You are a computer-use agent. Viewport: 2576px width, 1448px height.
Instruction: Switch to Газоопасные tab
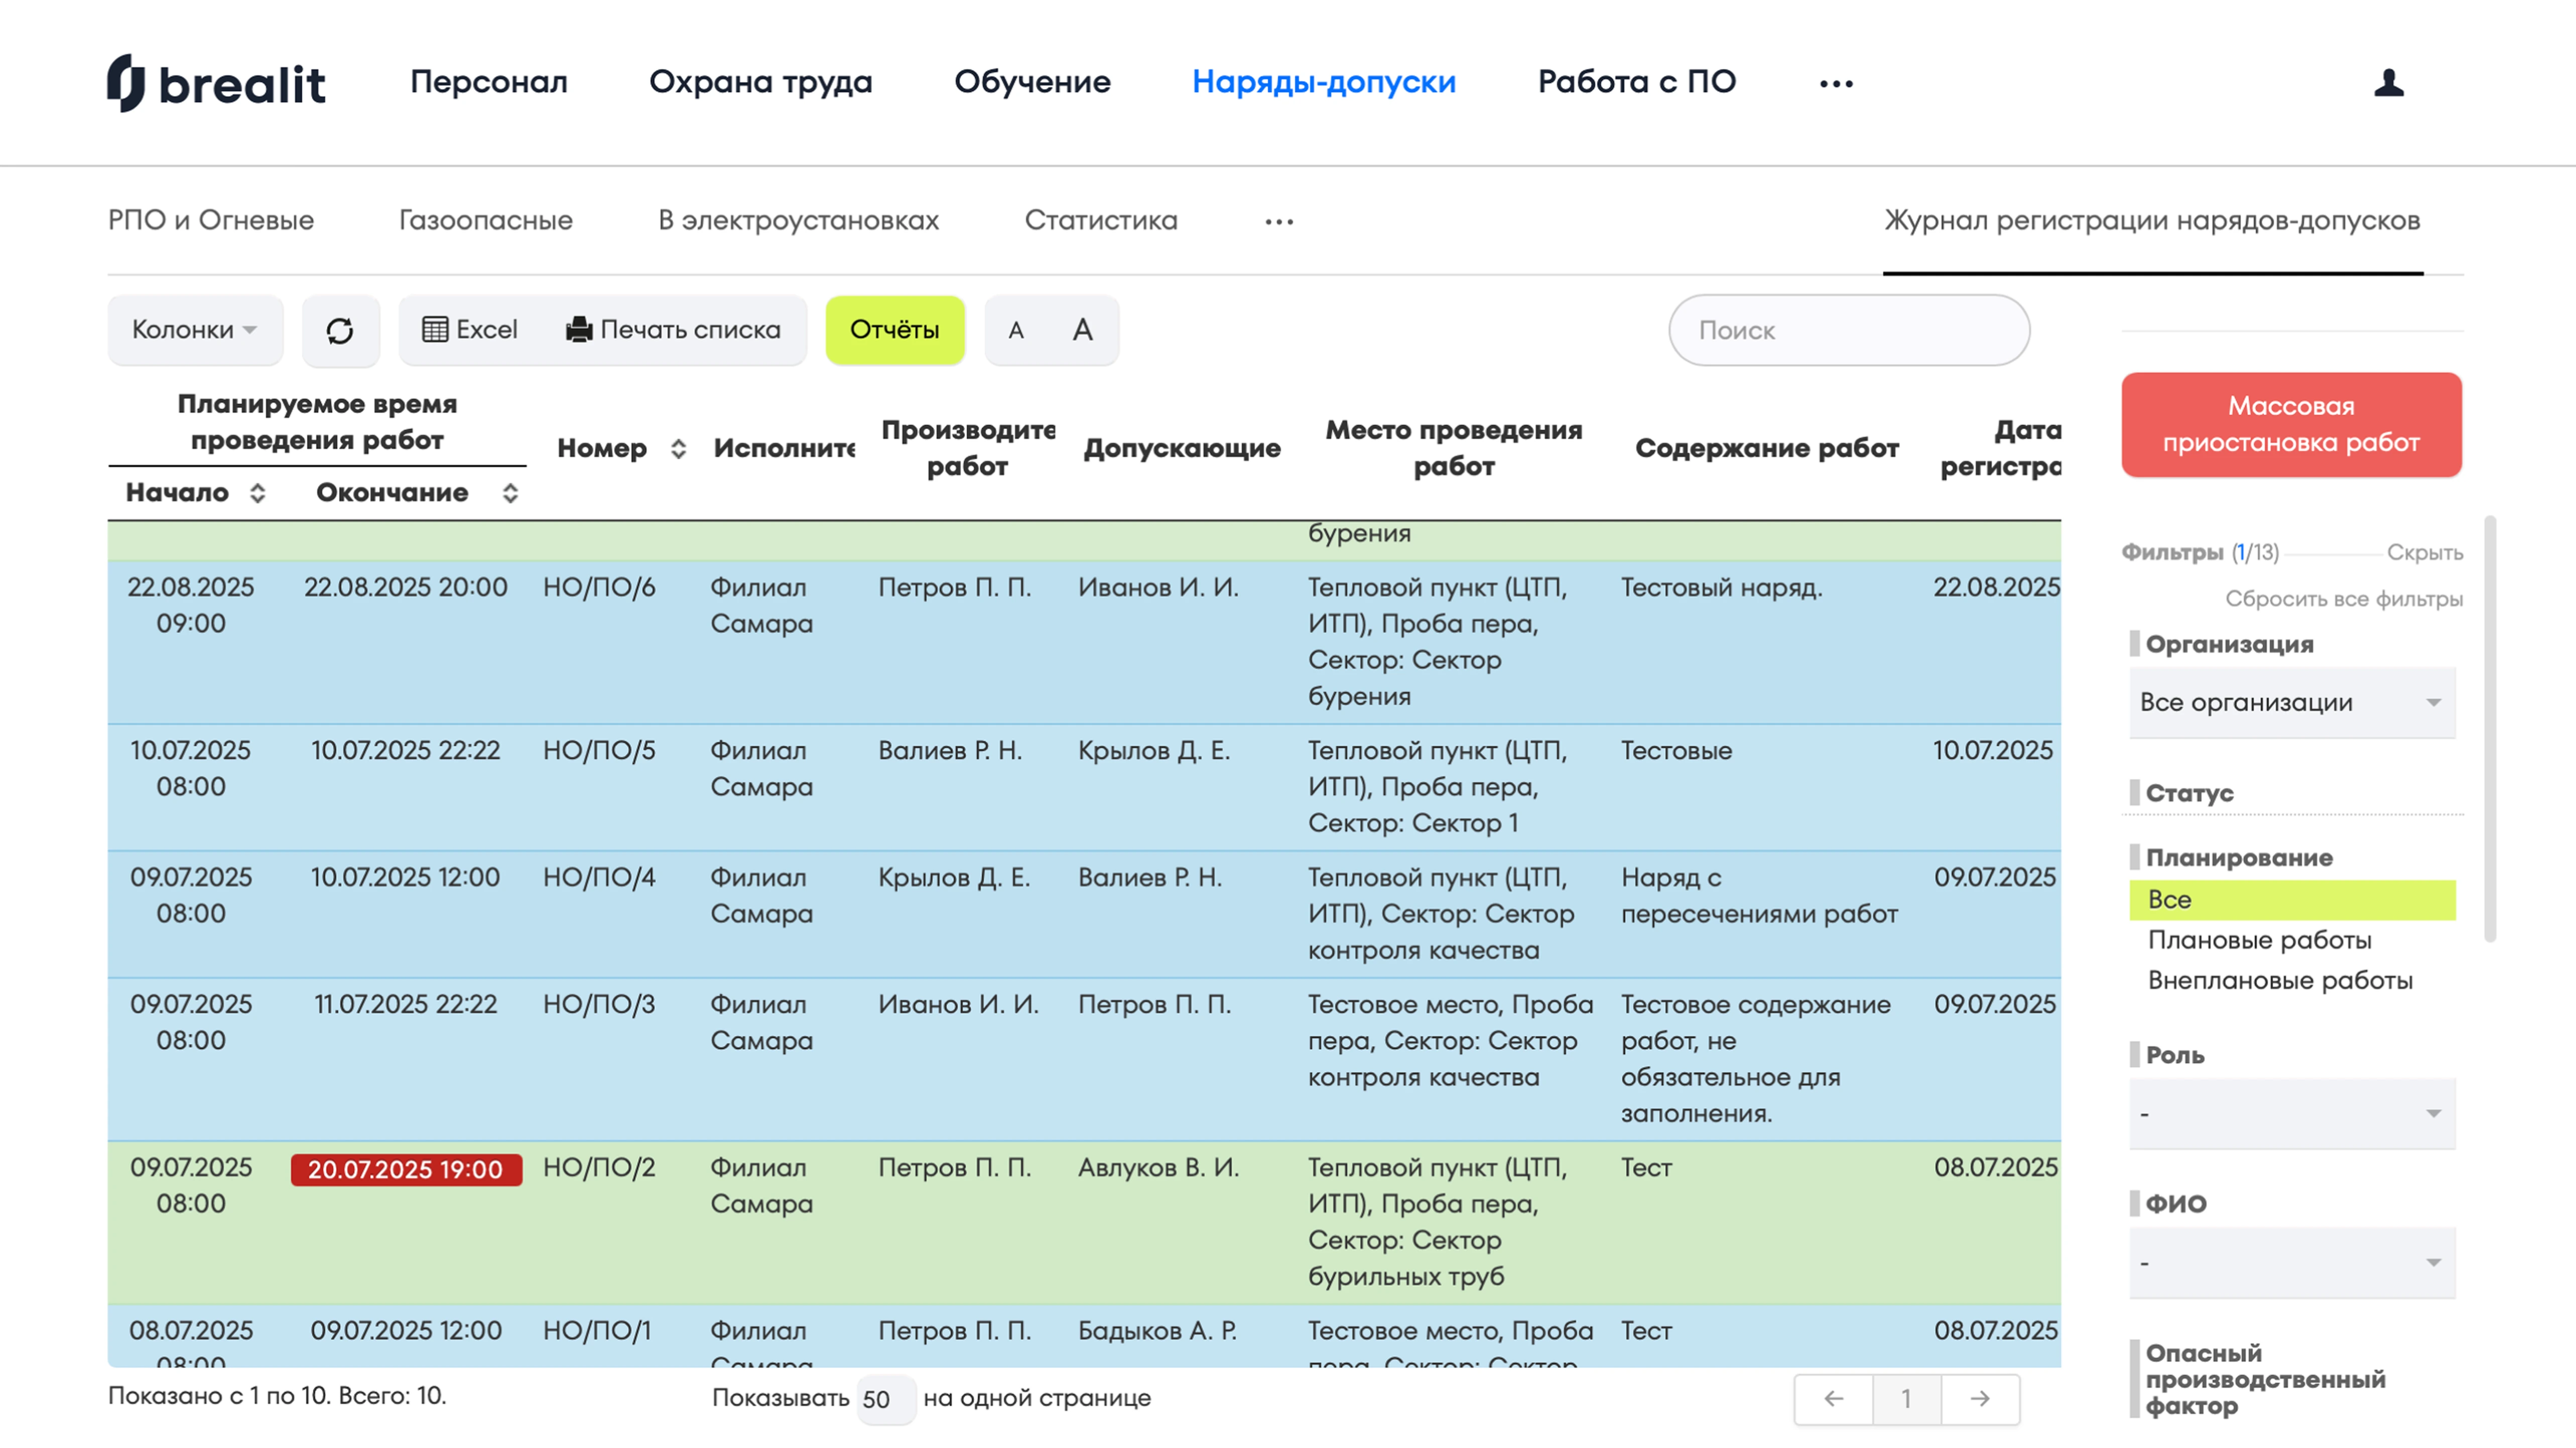click(485, 220)
